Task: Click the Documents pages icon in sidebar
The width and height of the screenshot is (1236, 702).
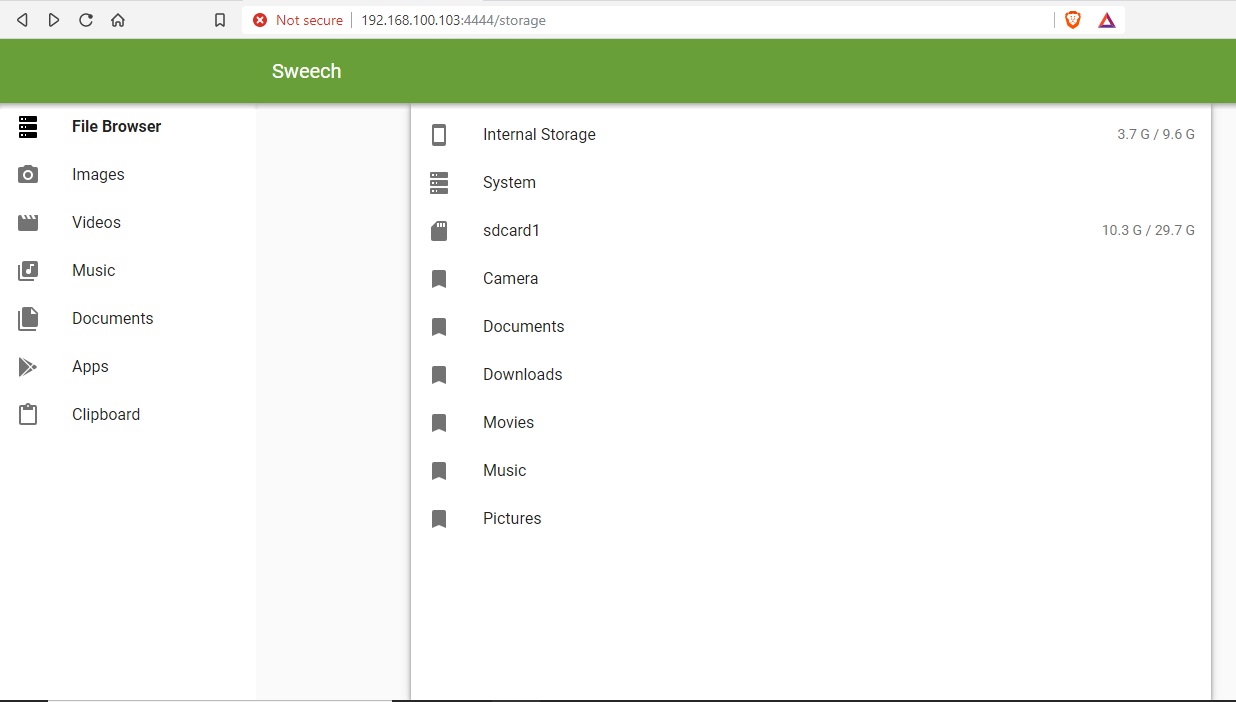Action: (28, 319)
